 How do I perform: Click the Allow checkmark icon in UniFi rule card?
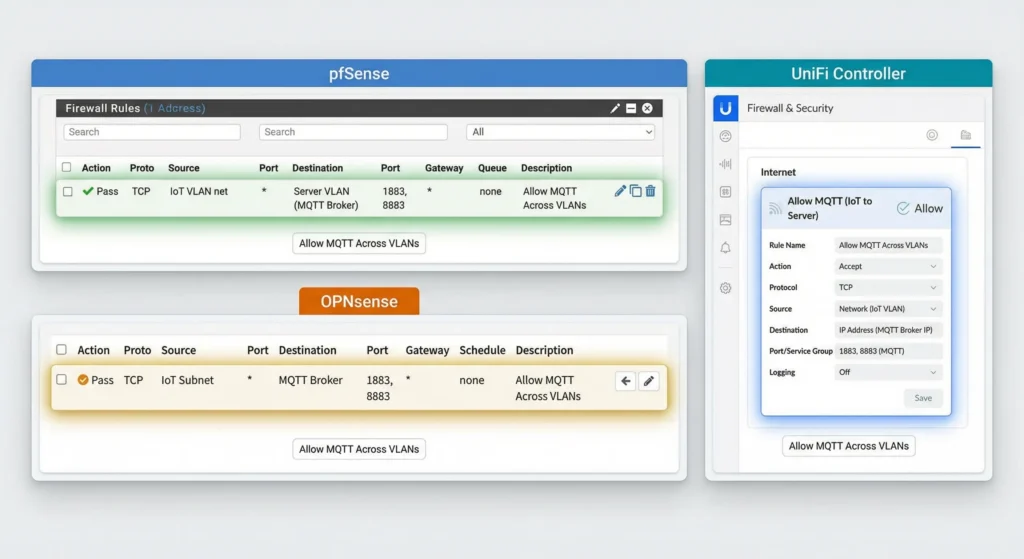[x=903, y=208]
